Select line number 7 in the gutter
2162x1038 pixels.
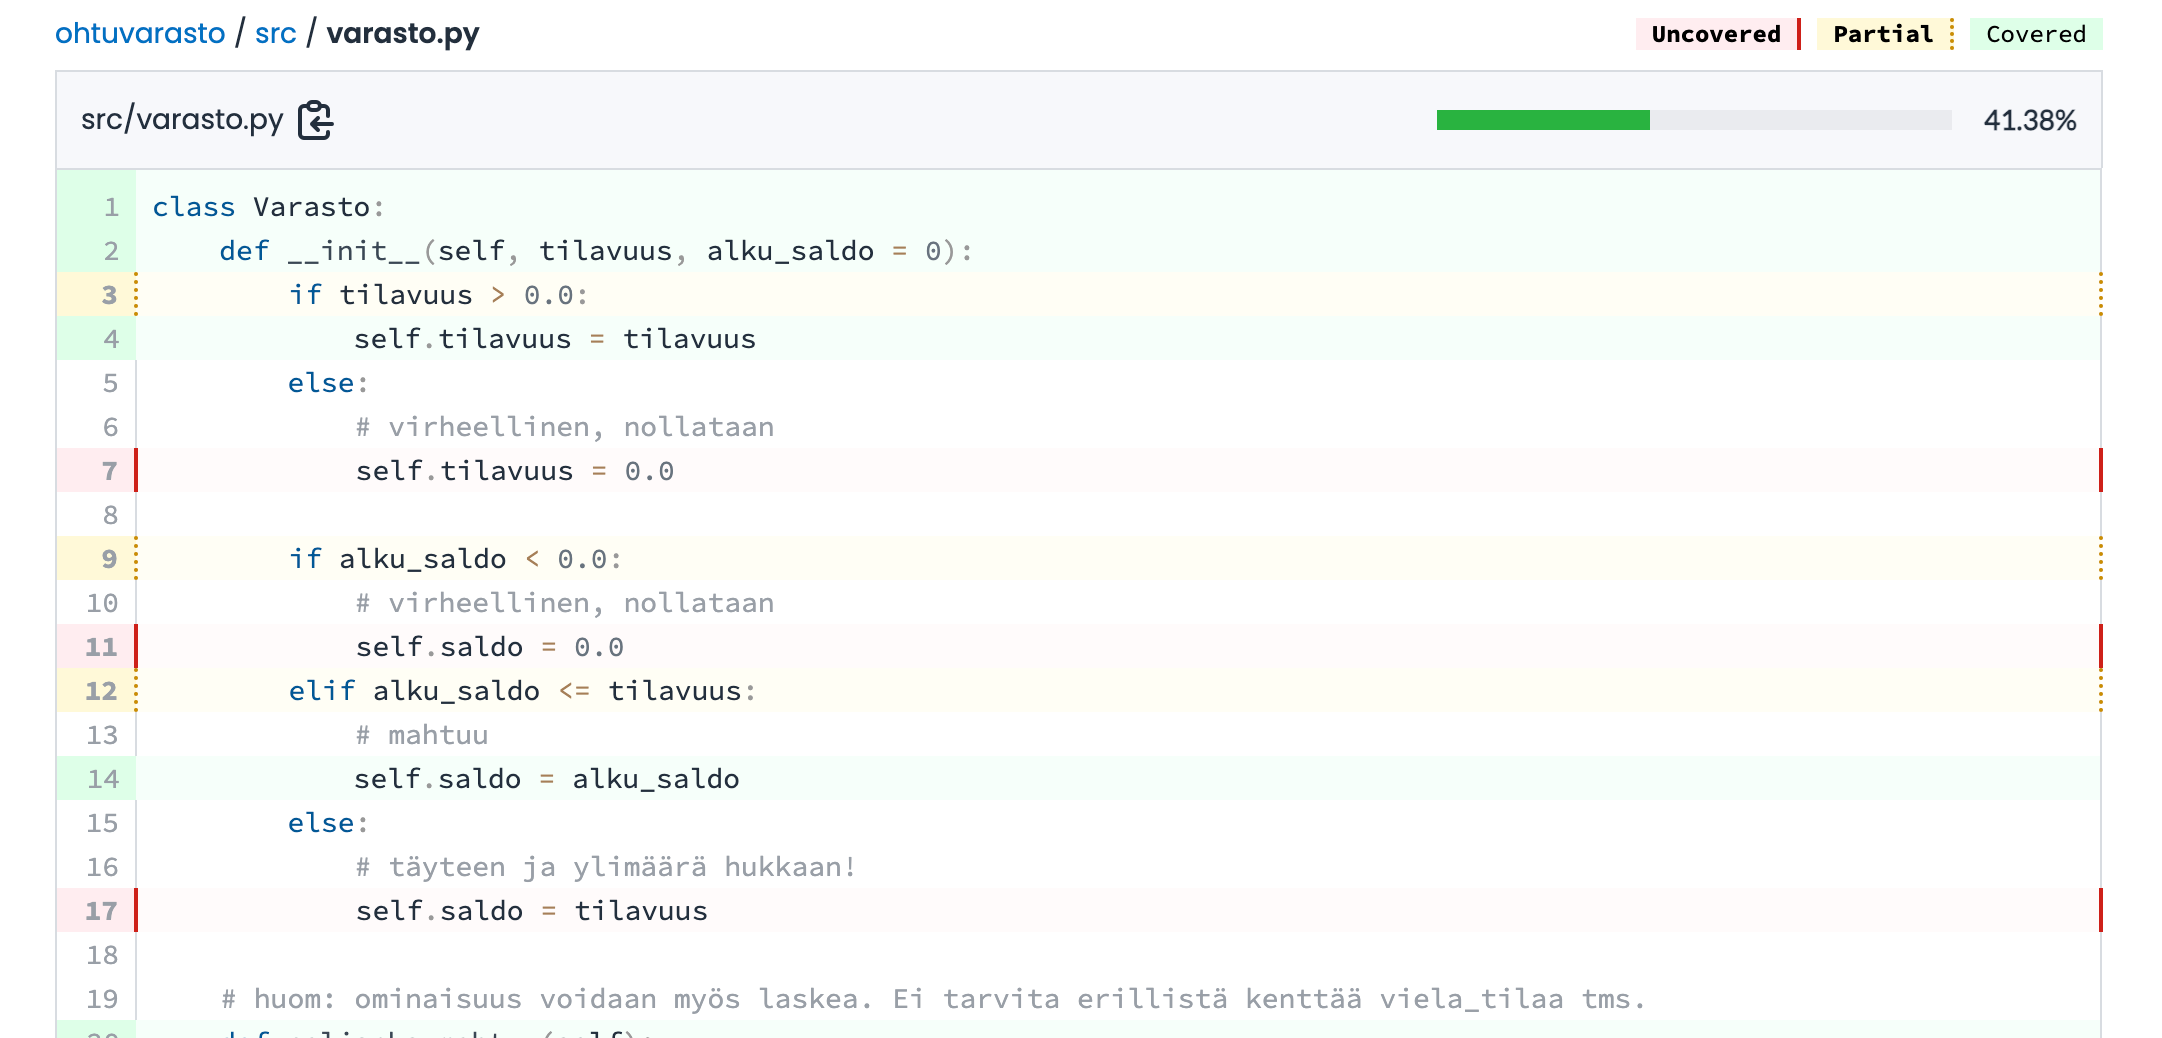[109, 471]
